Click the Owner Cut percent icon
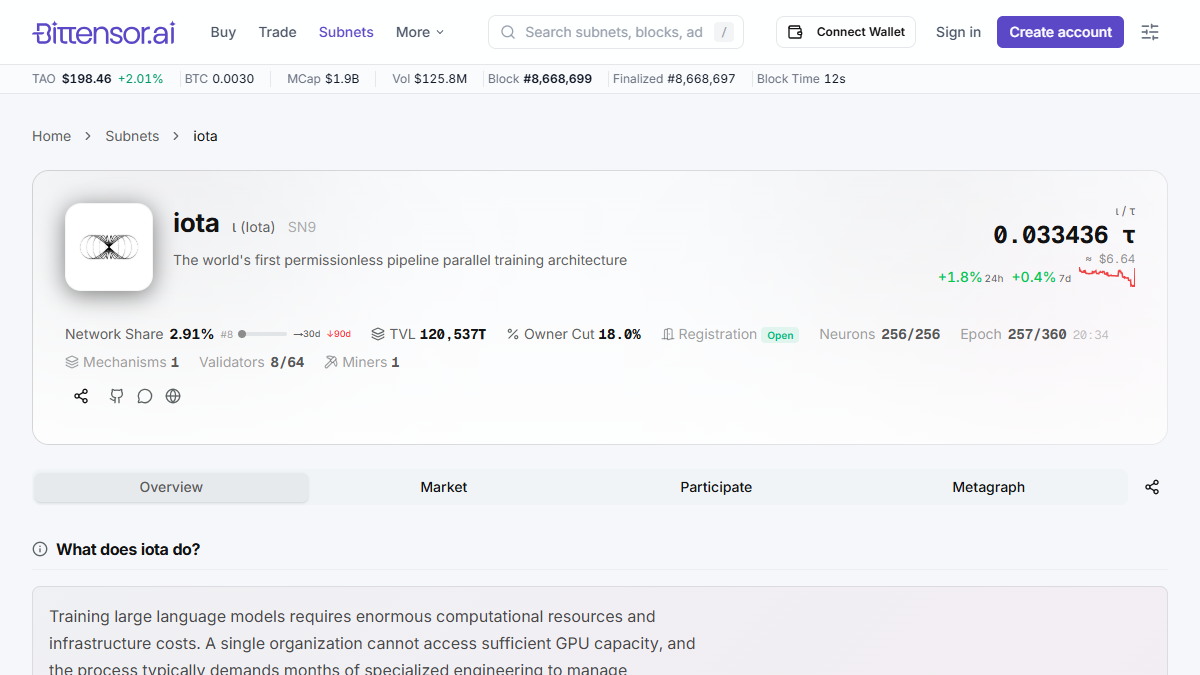 pos(513,334)
